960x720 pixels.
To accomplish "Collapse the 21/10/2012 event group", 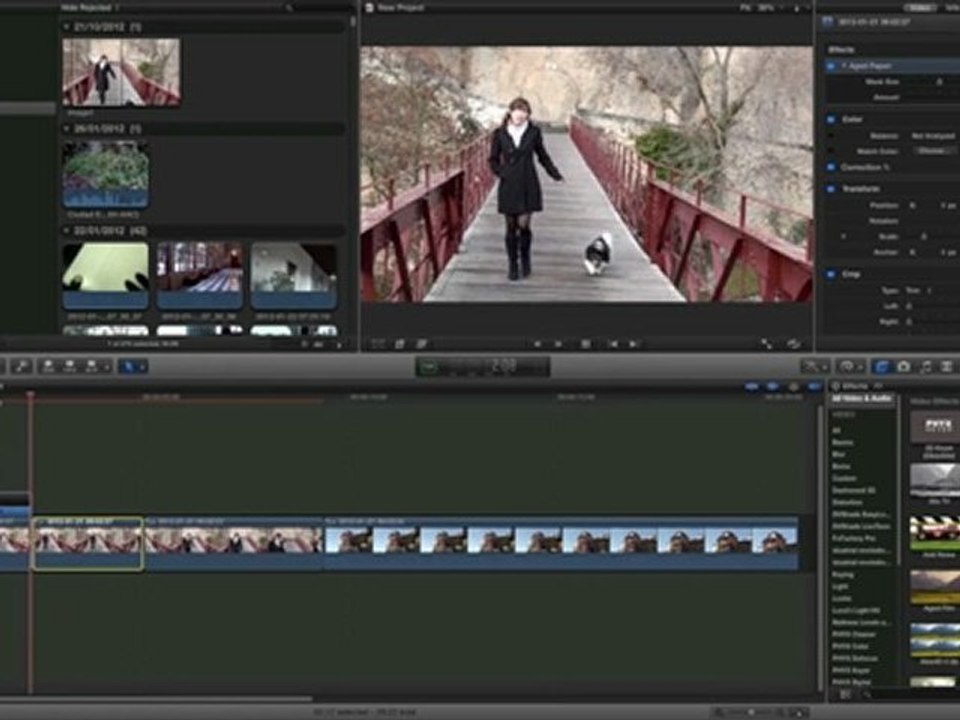I will pos(67,26).
